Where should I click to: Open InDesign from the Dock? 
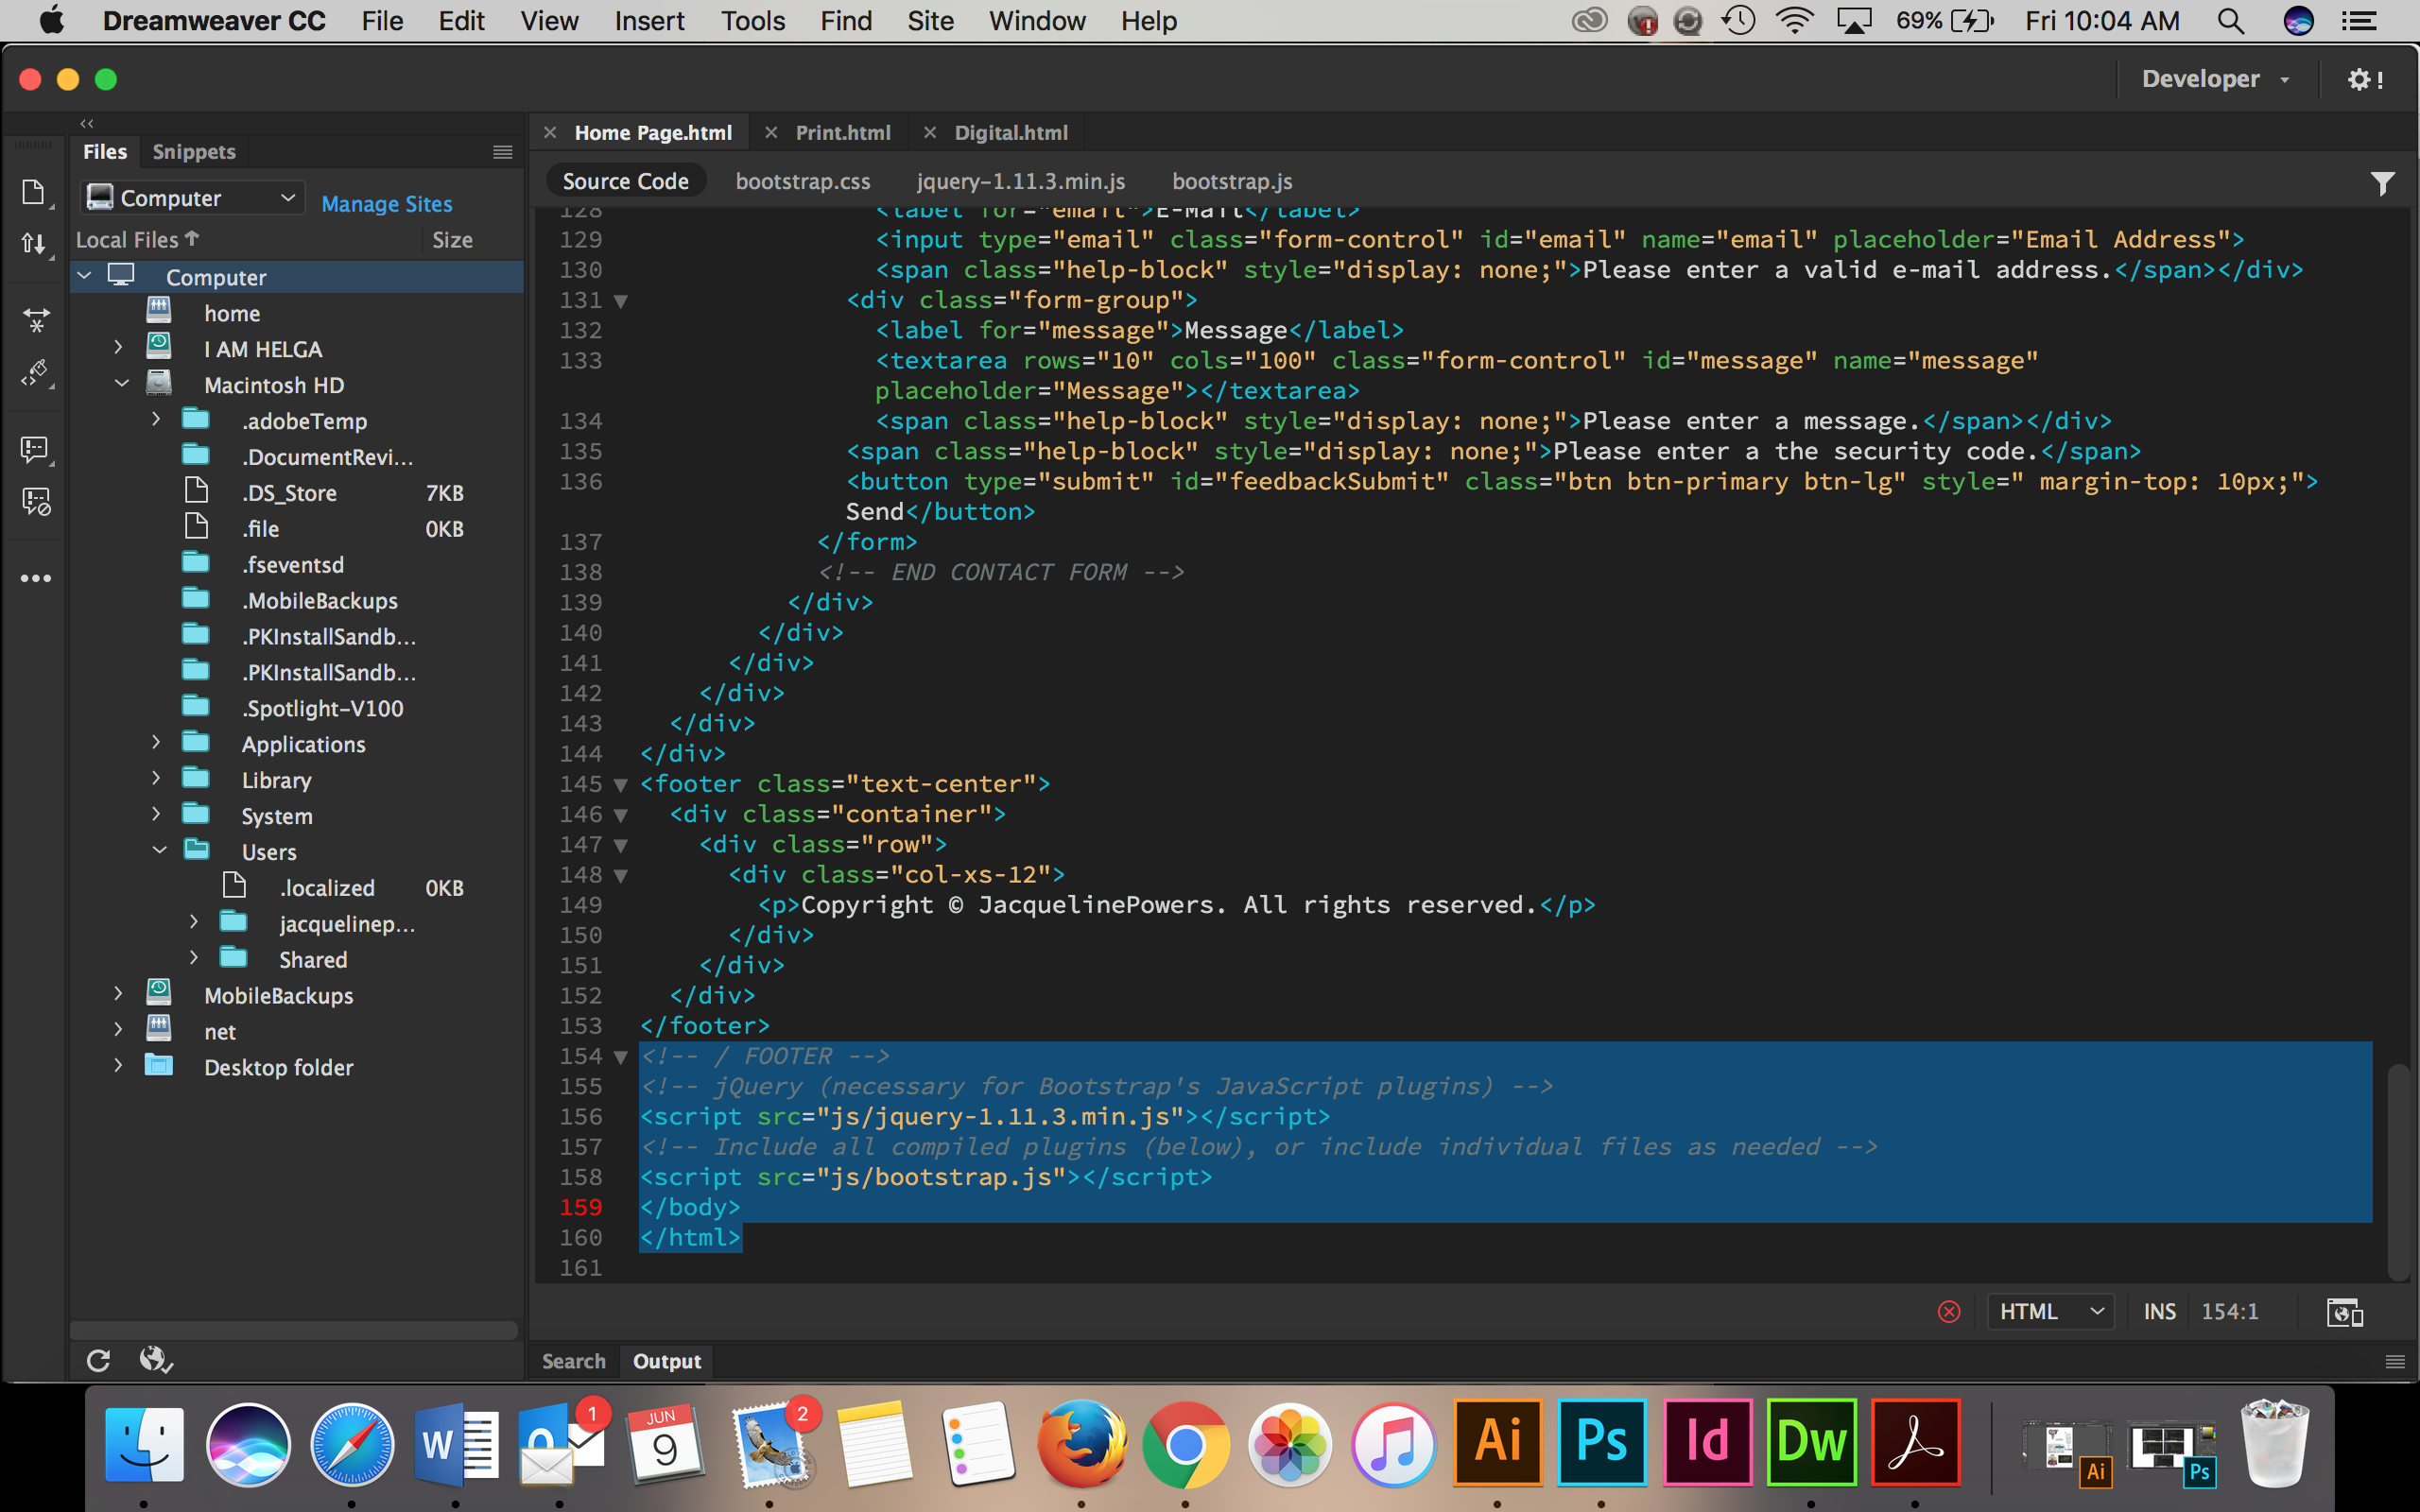pos(1707,1443)
